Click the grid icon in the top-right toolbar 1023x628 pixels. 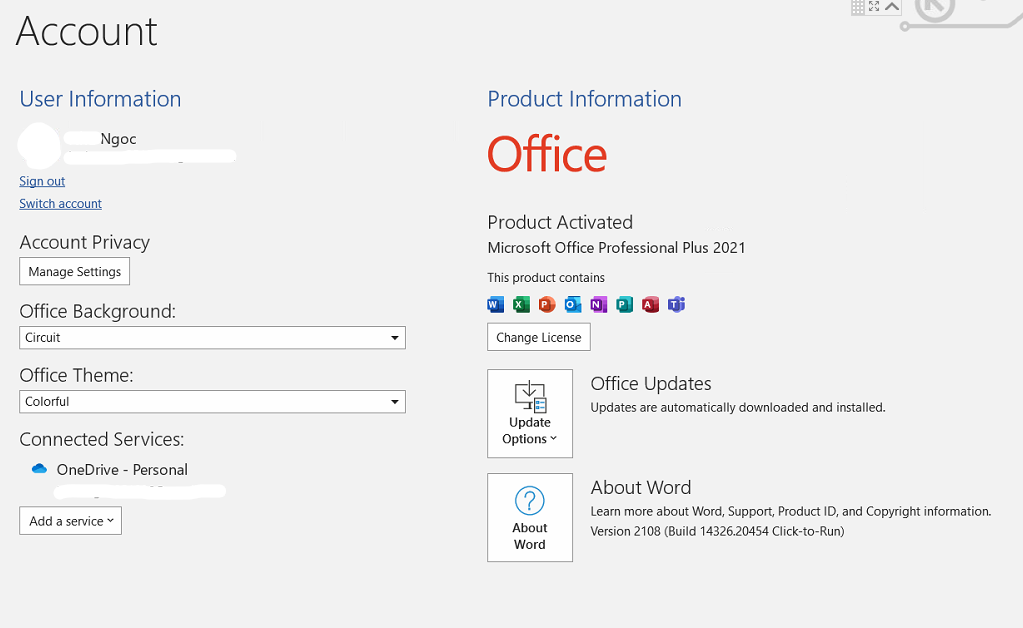coord(858,7)
